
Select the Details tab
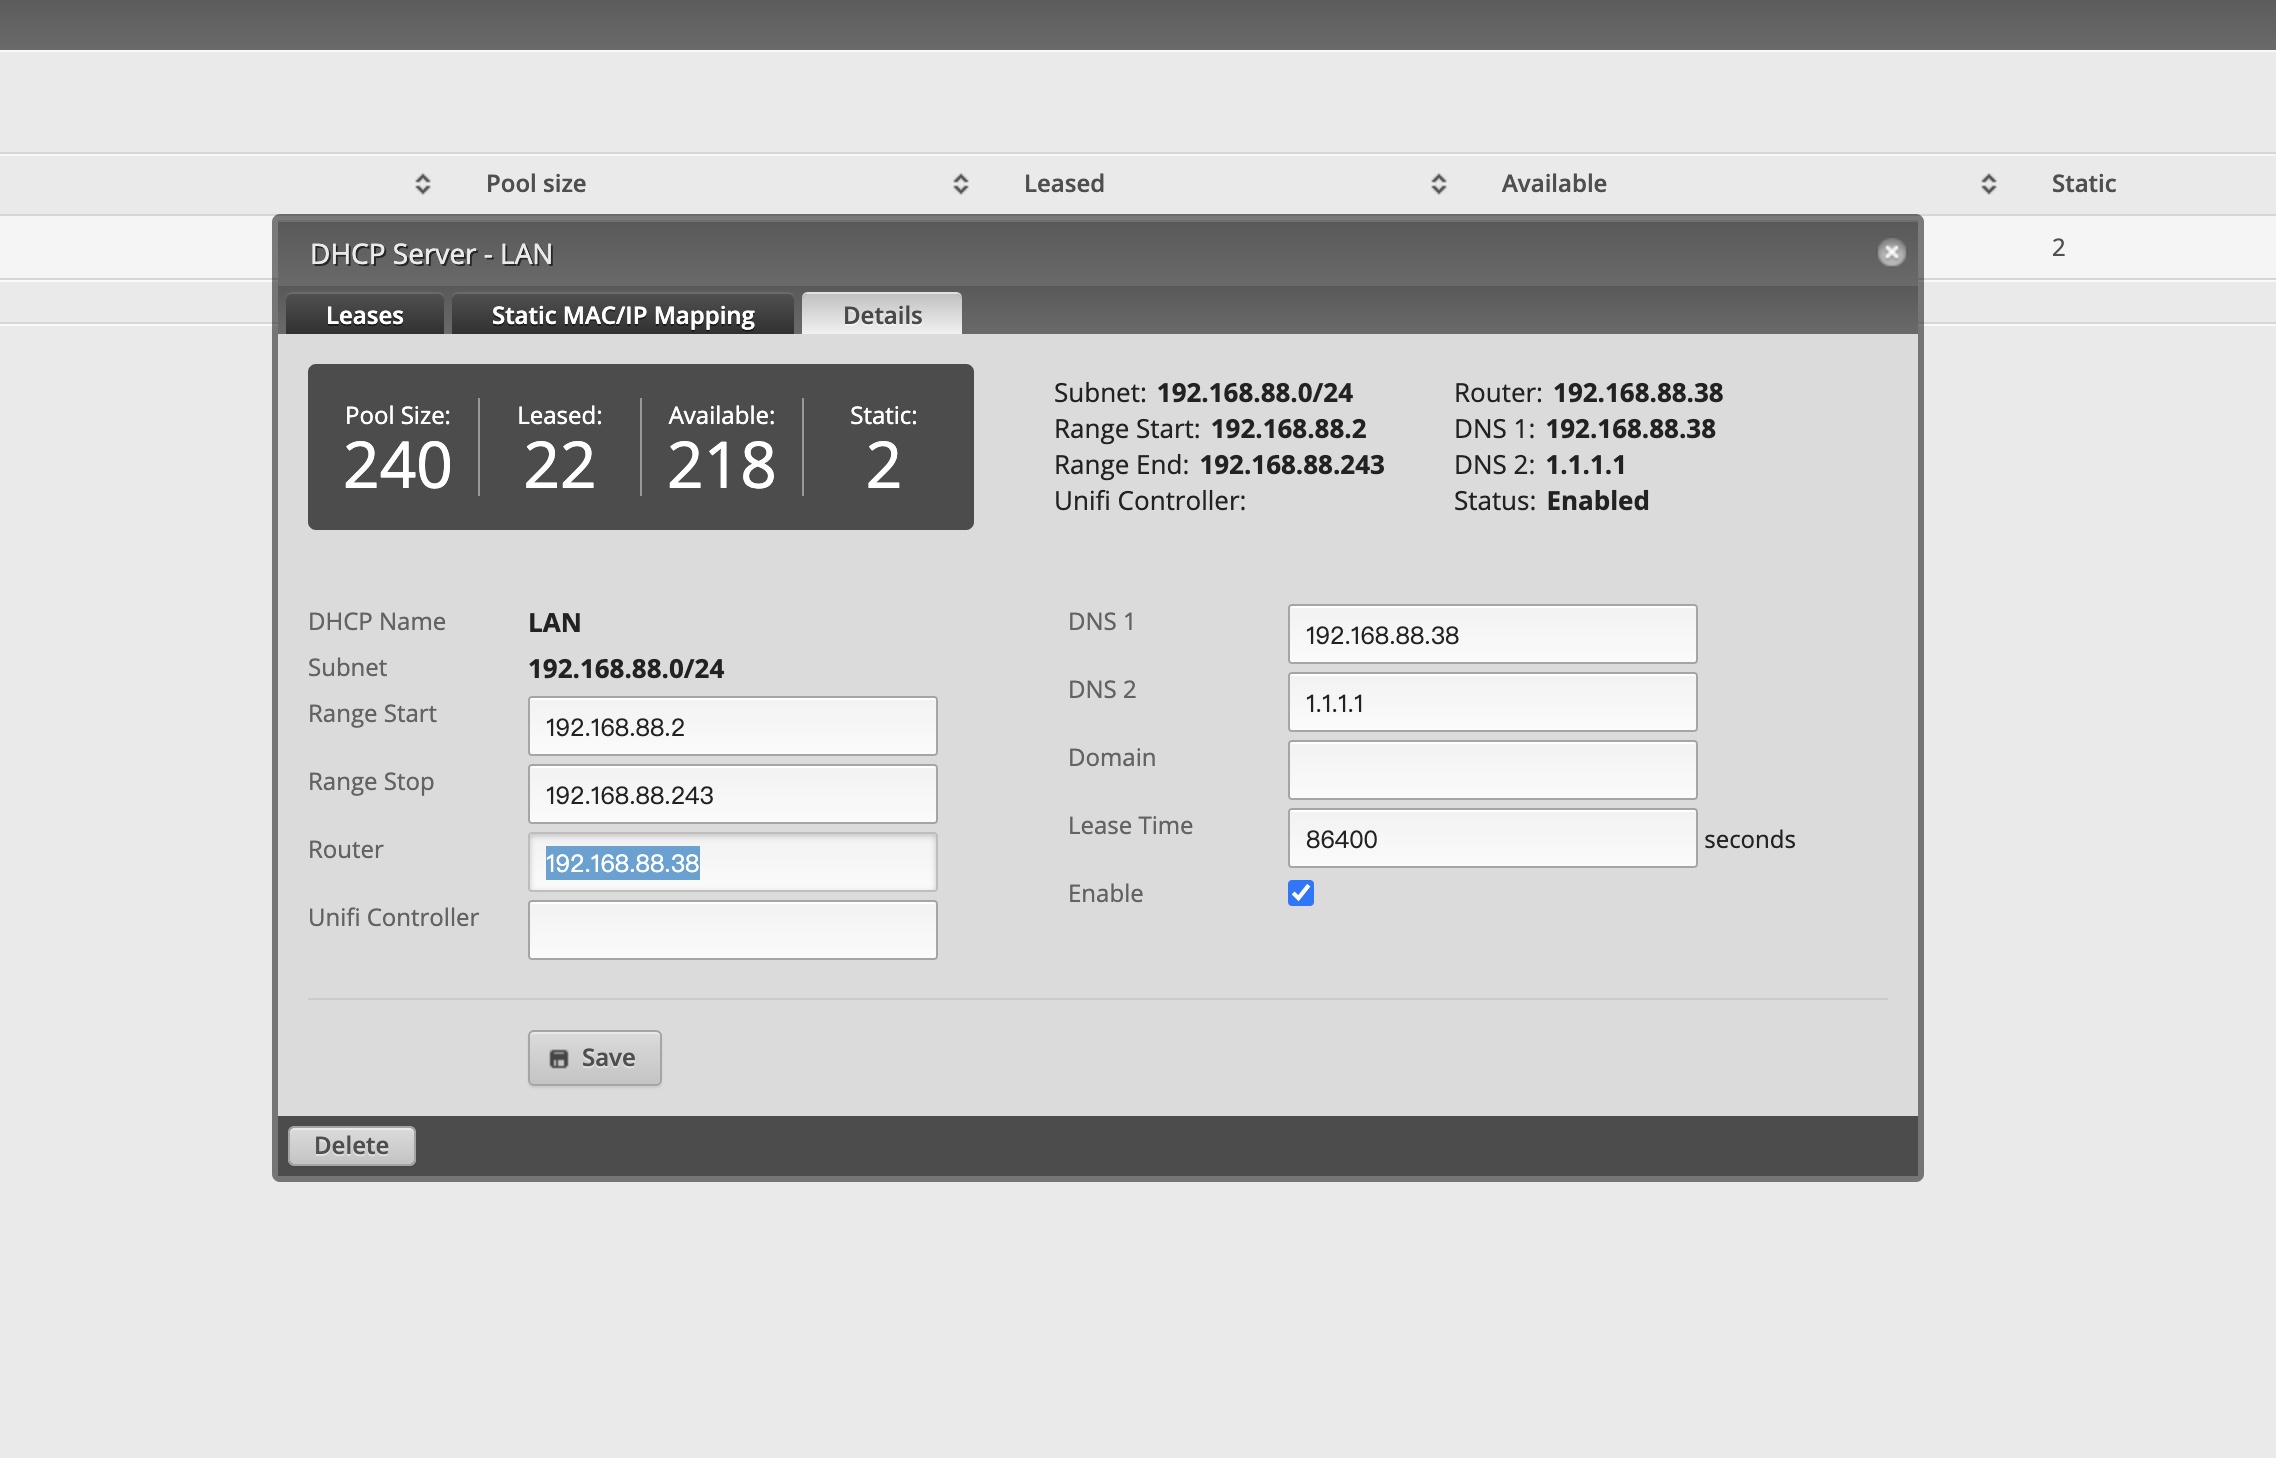click(x=882, y=314)
